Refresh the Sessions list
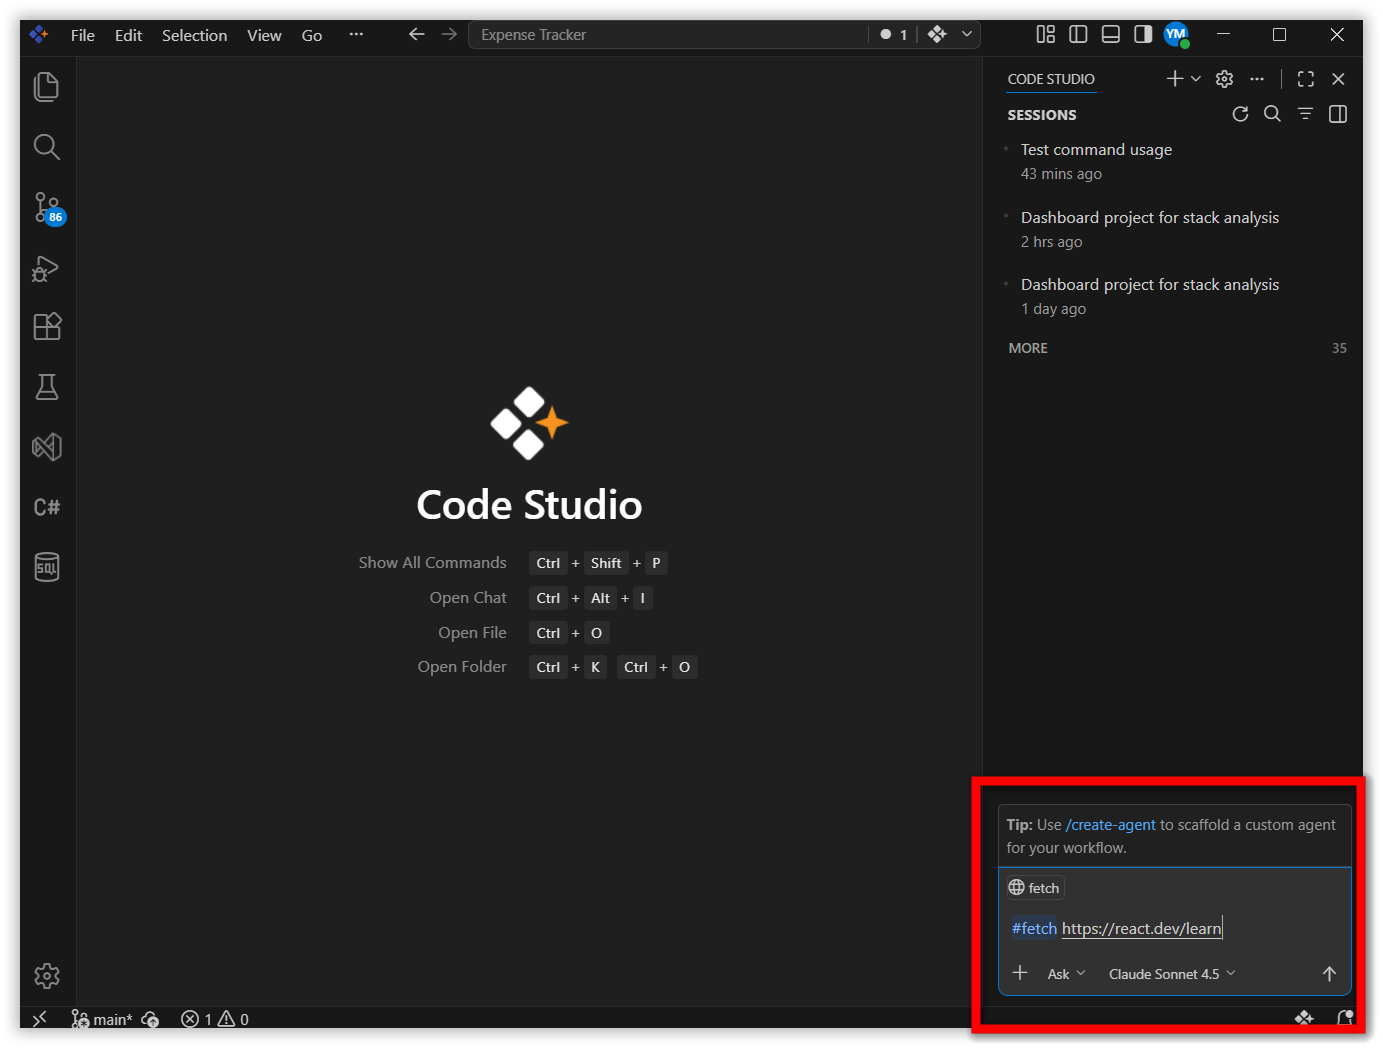Screen dimensions: 1383x1048 click(1240, 114)
